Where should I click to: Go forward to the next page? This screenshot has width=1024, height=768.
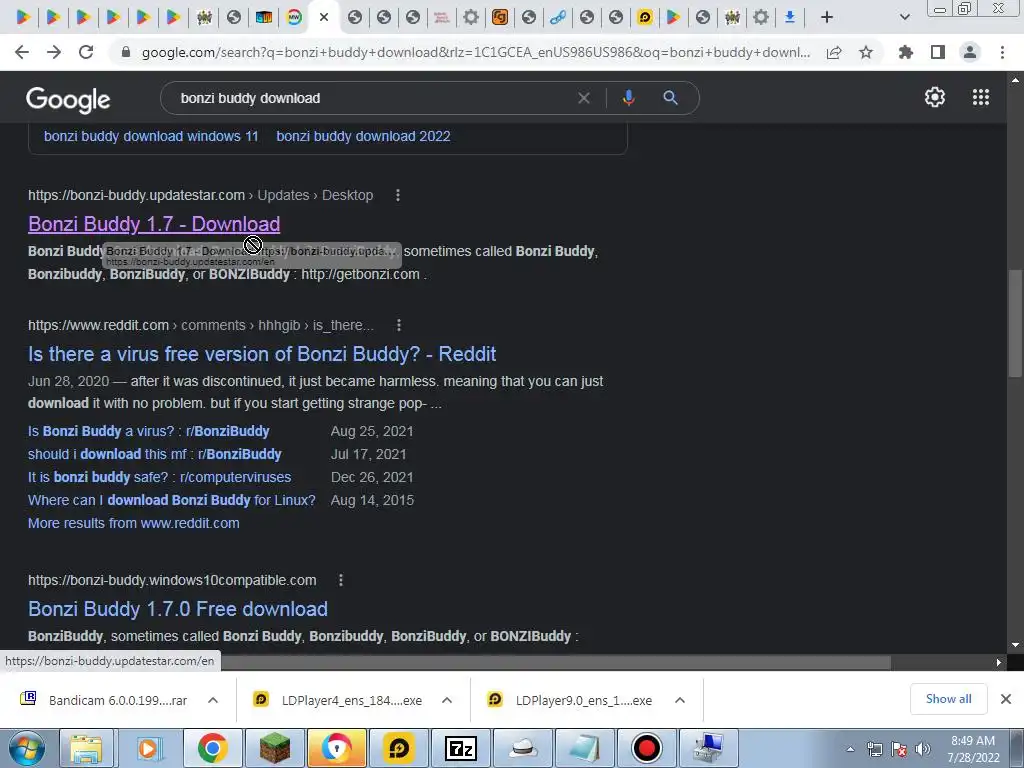point(54,52)
